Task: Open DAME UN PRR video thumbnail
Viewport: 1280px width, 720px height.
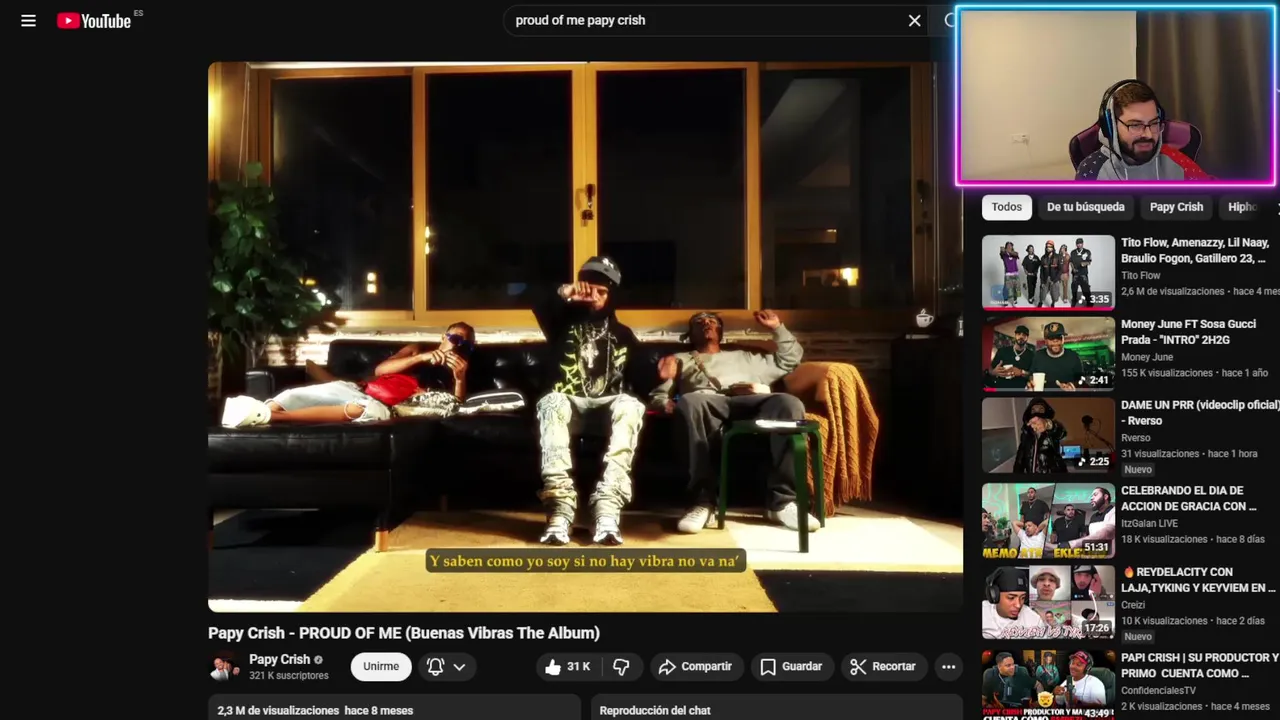Action: coord(1048,435)
